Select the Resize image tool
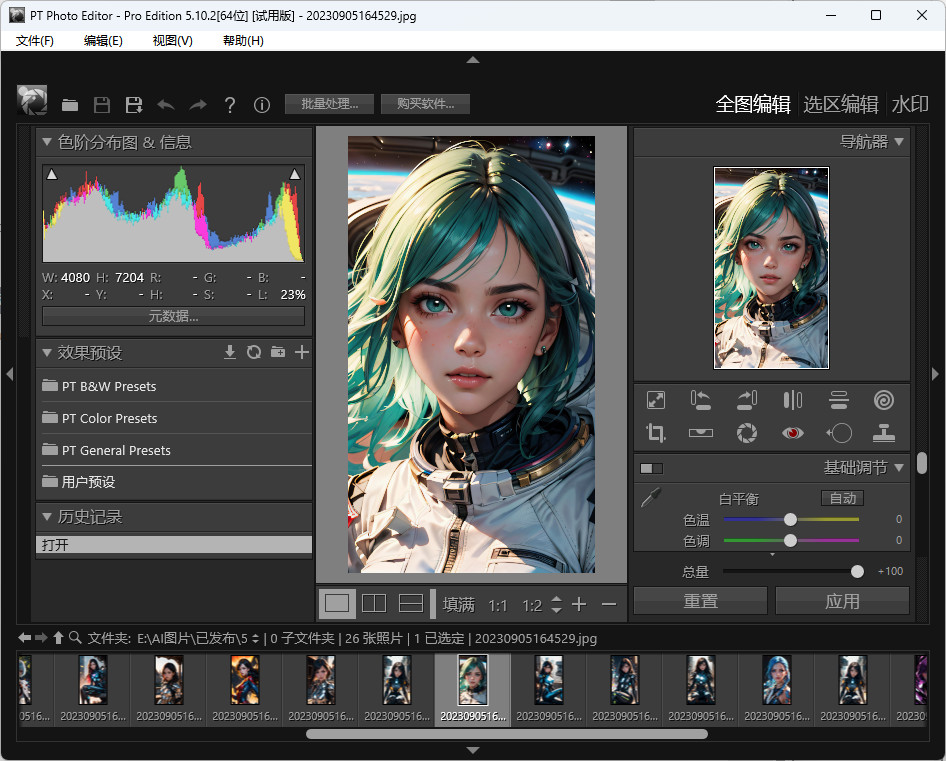This screenshot has height=761, width=946. 656,400
